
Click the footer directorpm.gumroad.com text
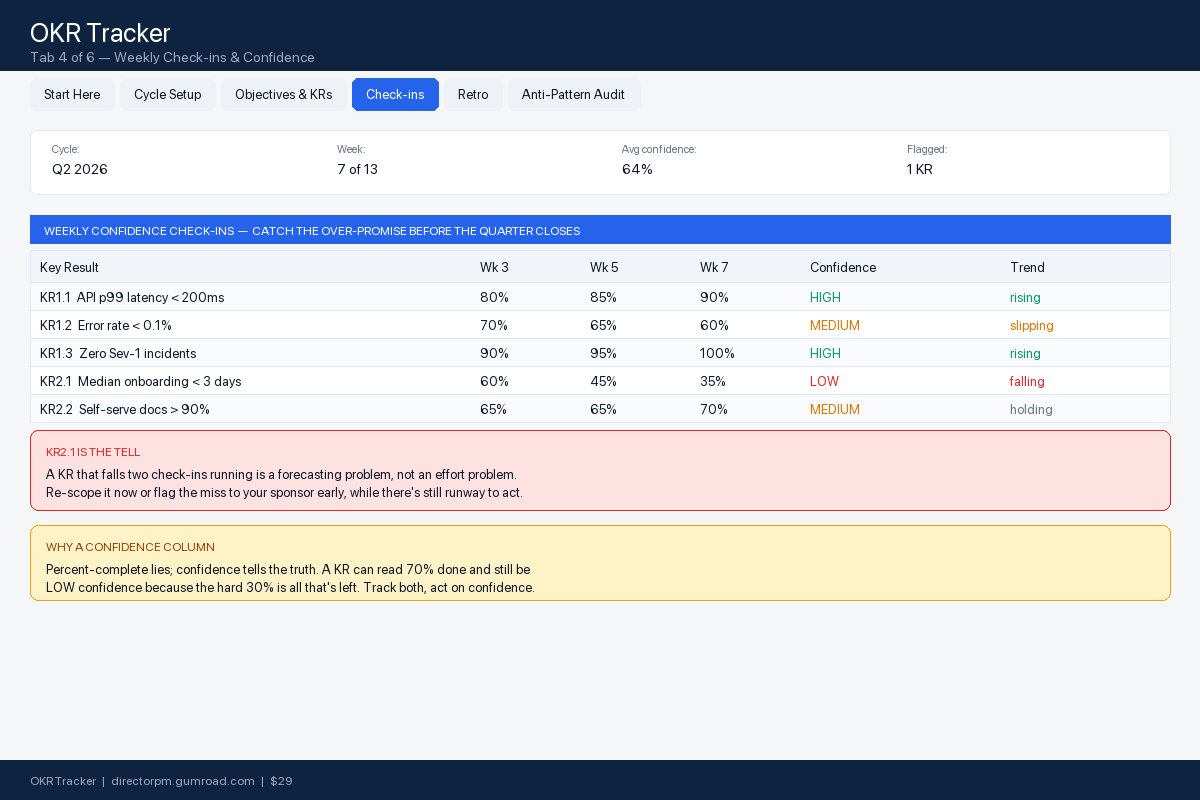click(x=183, y=781)
